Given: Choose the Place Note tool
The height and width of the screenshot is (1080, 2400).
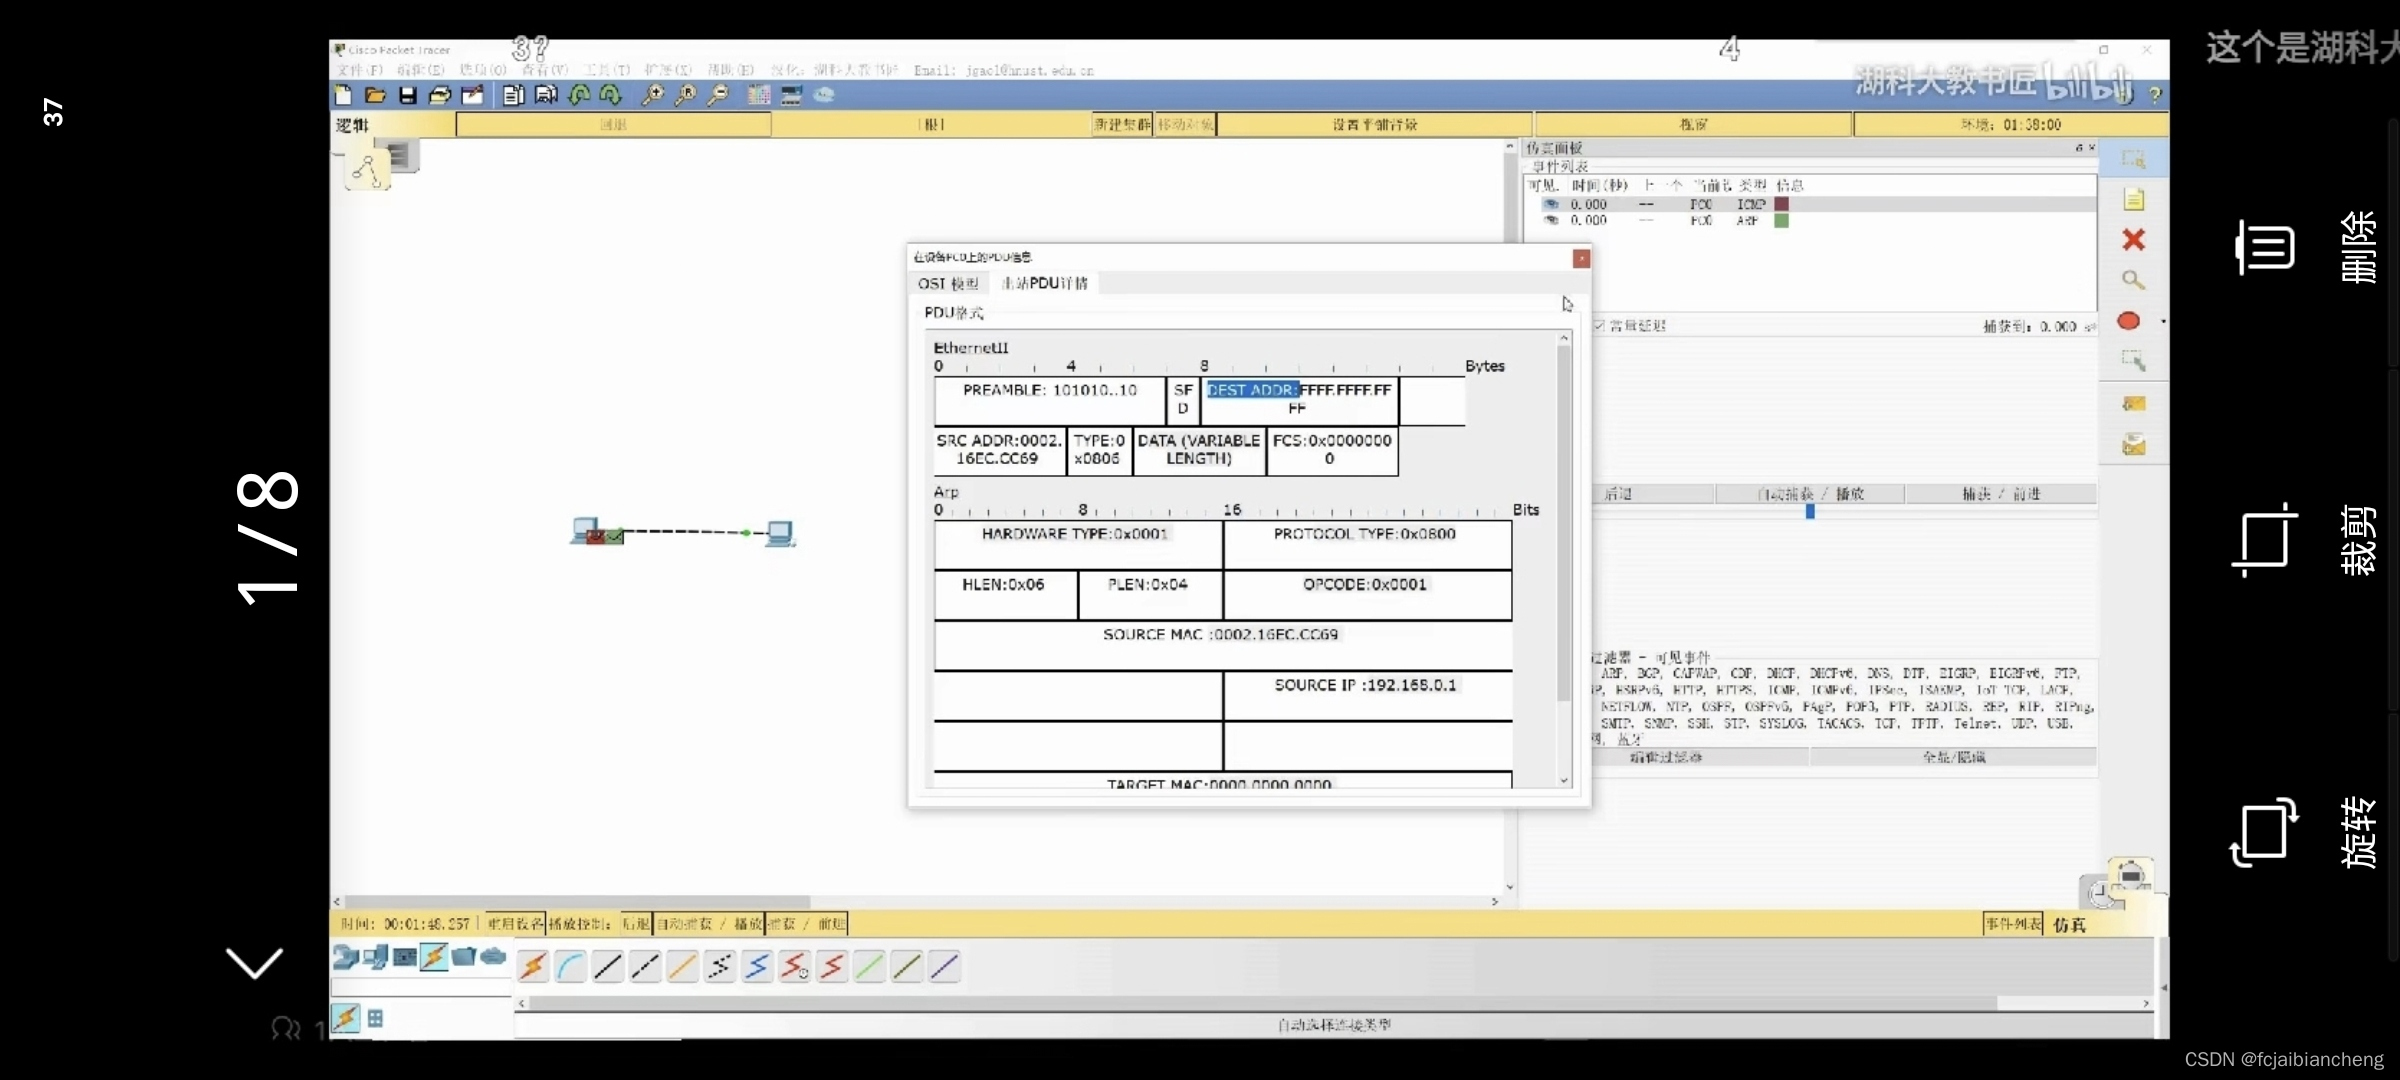Looking at the screenshot, I should 2133,199.
